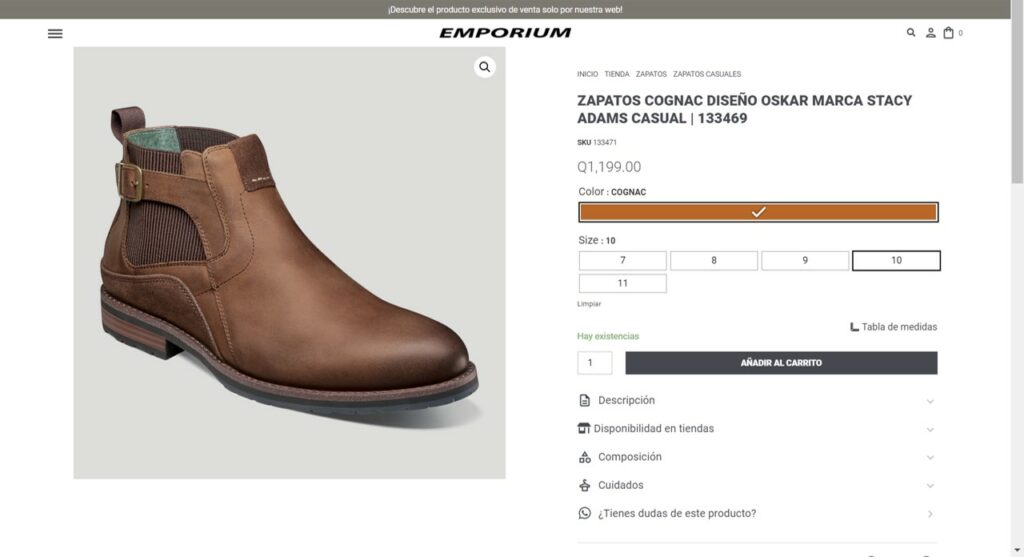Open the hamburger menu icon

tap(55, 33)
